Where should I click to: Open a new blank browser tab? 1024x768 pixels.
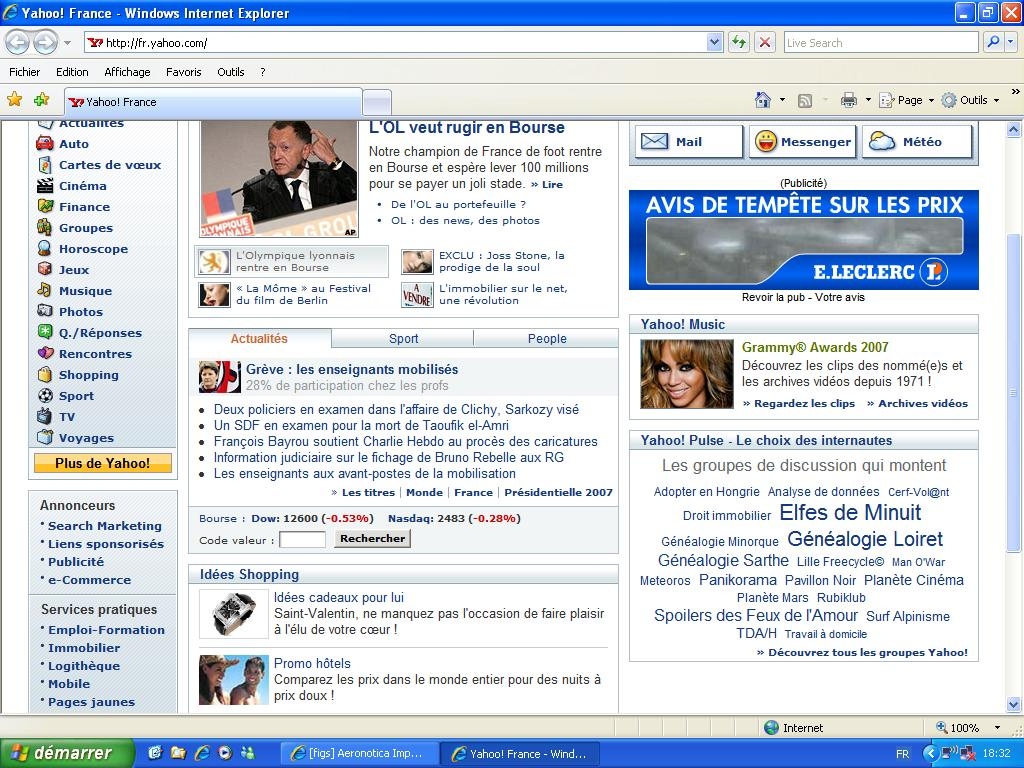377,103
